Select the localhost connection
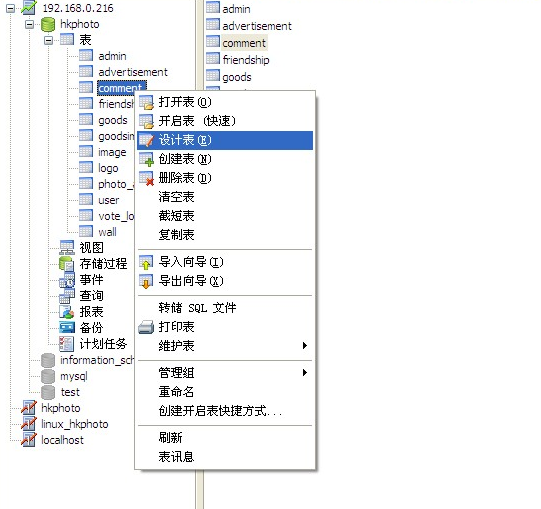The height and width of the screenshot is (509, 541). tap(62, 440)
